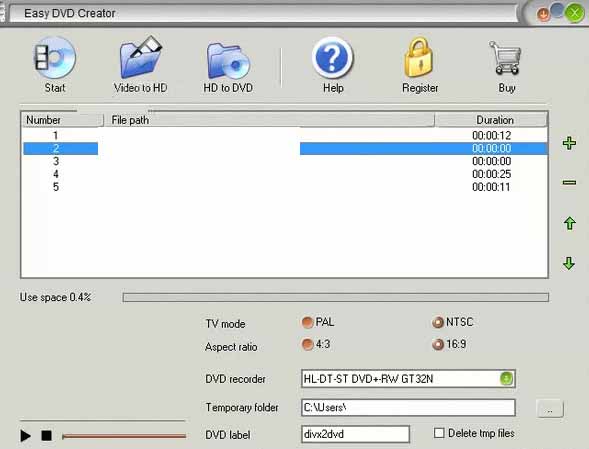Click the blue title bar button
Screen dimensions: 589x449
(x=557, y=11)
